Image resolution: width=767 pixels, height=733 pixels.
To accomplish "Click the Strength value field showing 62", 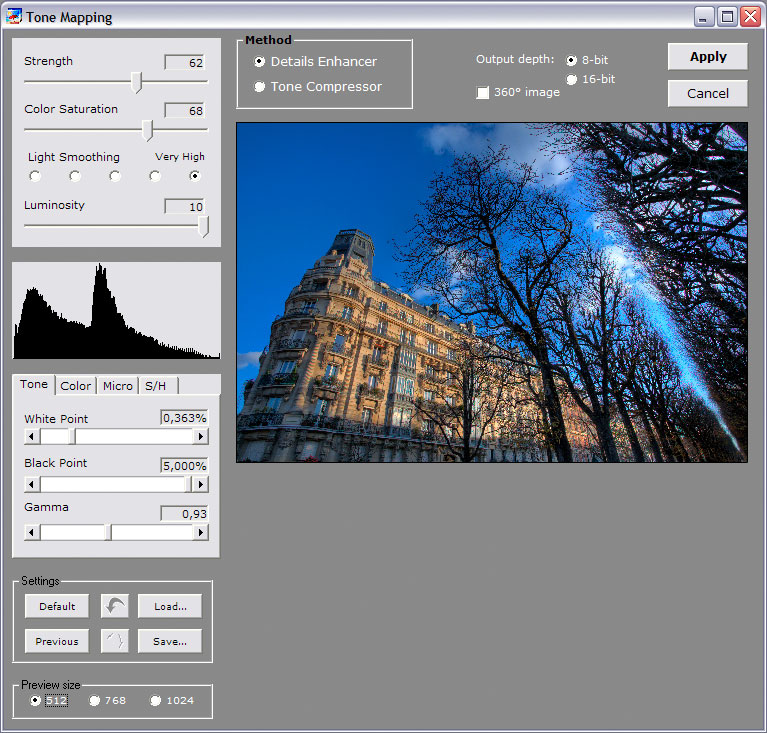I will click(x=185, y=63).
